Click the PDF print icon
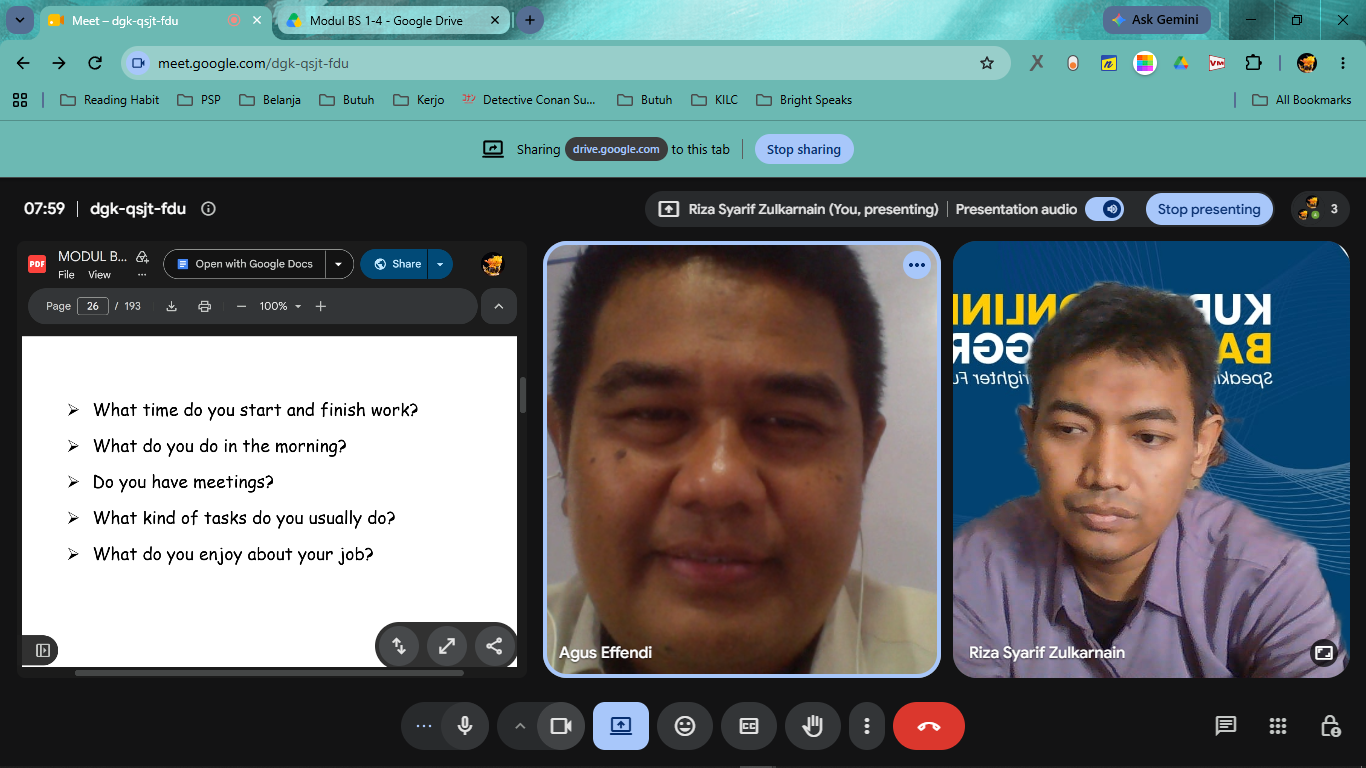 click(205, 306)
